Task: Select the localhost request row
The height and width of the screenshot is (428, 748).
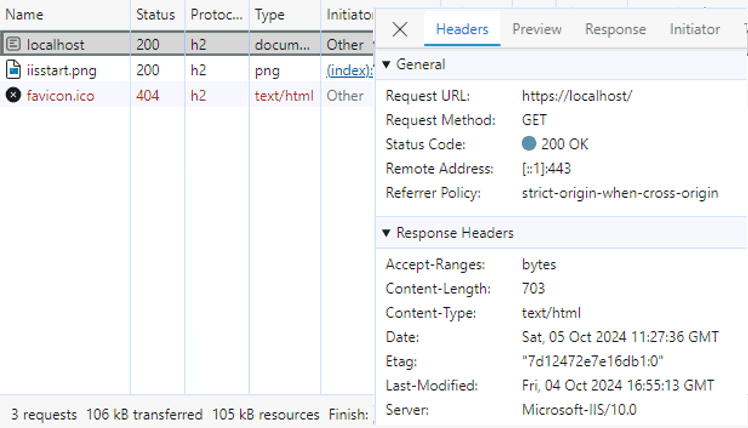Action: 187,44
